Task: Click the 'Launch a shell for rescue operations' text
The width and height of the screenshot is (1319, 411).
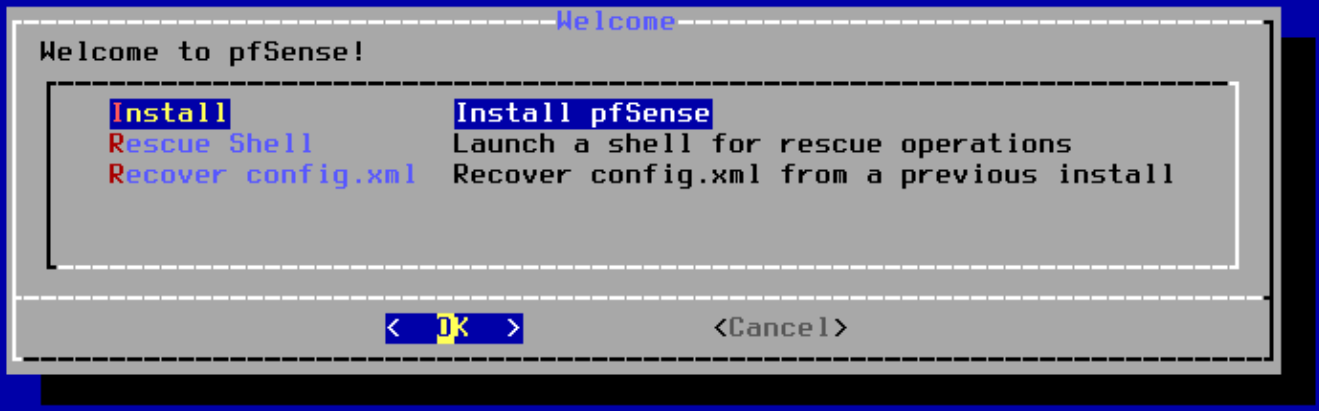Action: point(762,144)
